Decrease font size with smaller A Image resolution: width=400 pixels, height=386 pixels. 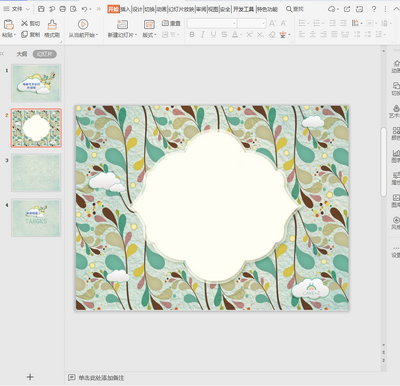[283, 23]
